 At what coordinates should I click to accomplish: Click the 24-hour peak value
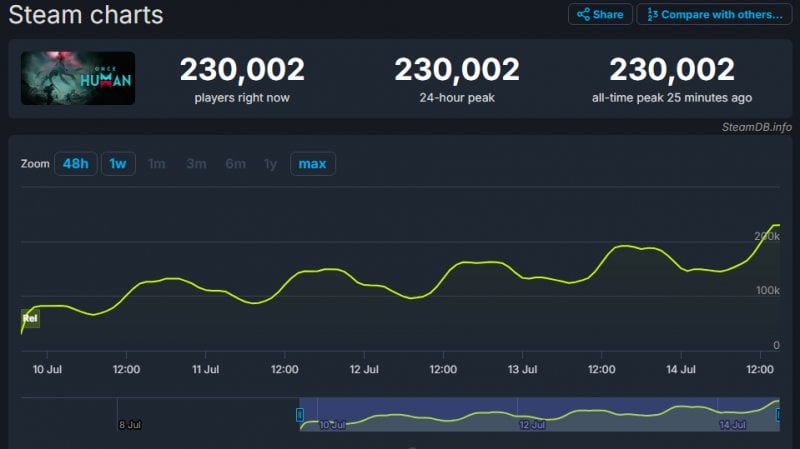(x=457, y=70)
